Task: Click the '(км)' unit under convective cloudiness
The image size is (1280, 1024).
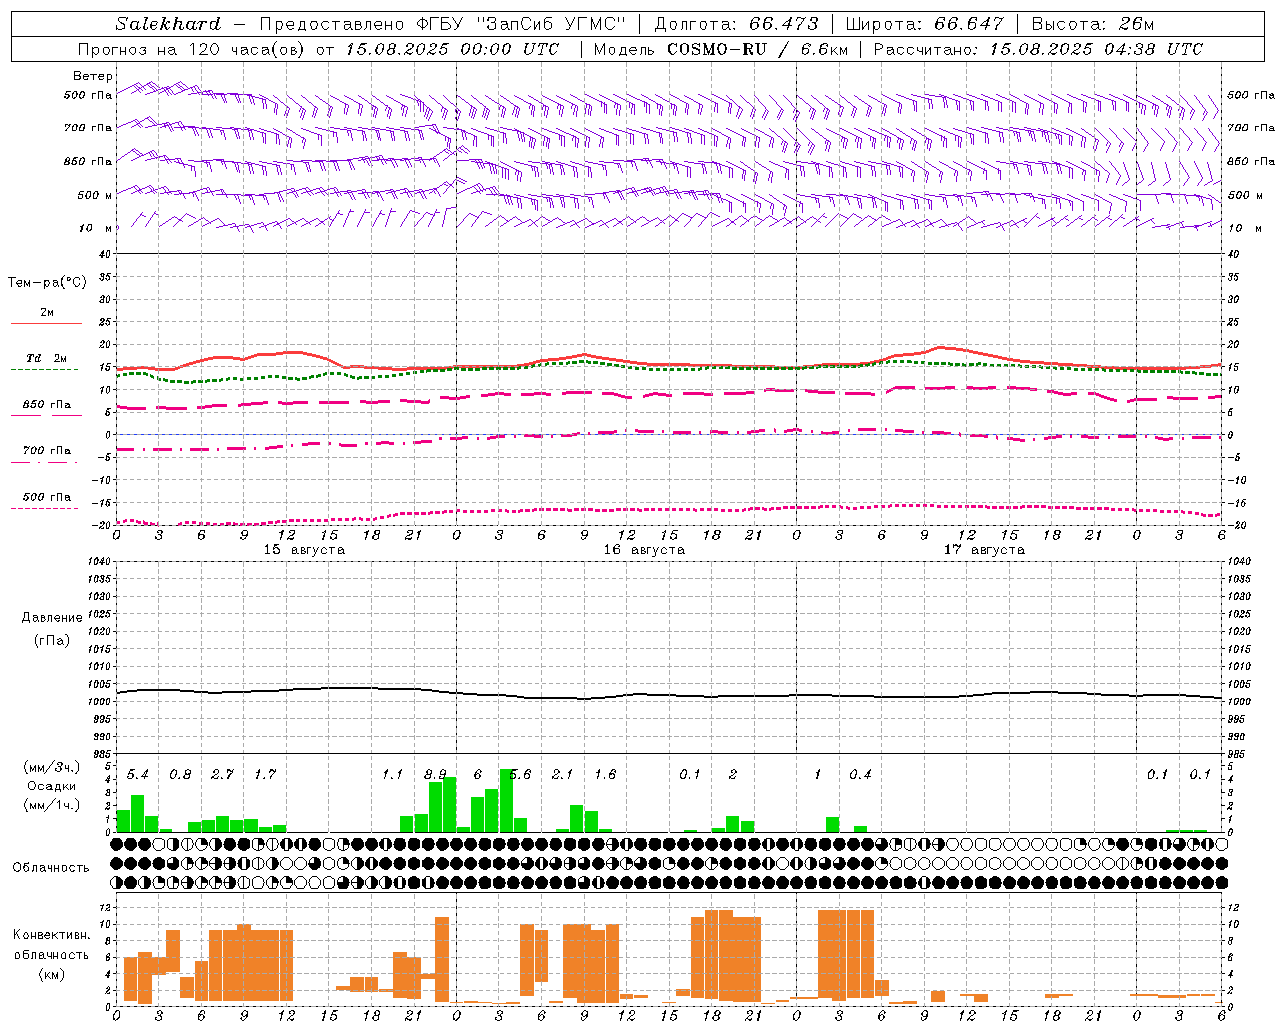Action: [52, 974]
